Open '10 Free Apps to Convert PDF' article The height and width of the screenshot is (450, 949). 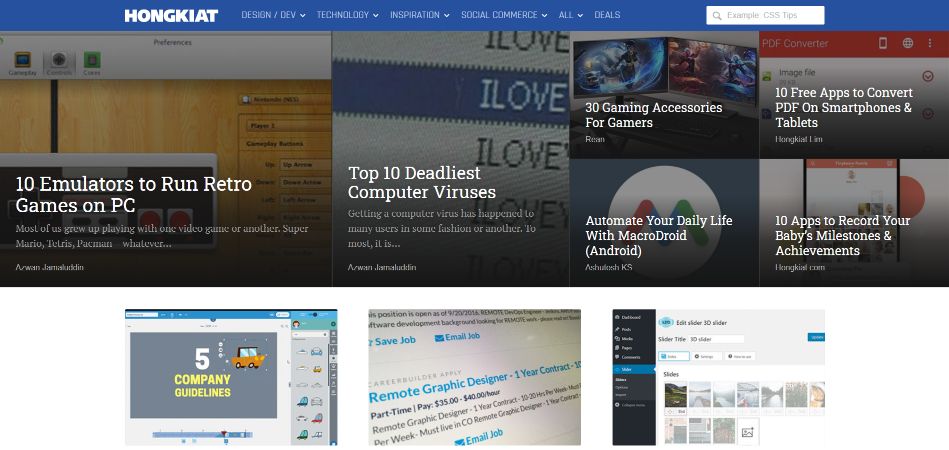click(x=844, y=108)
